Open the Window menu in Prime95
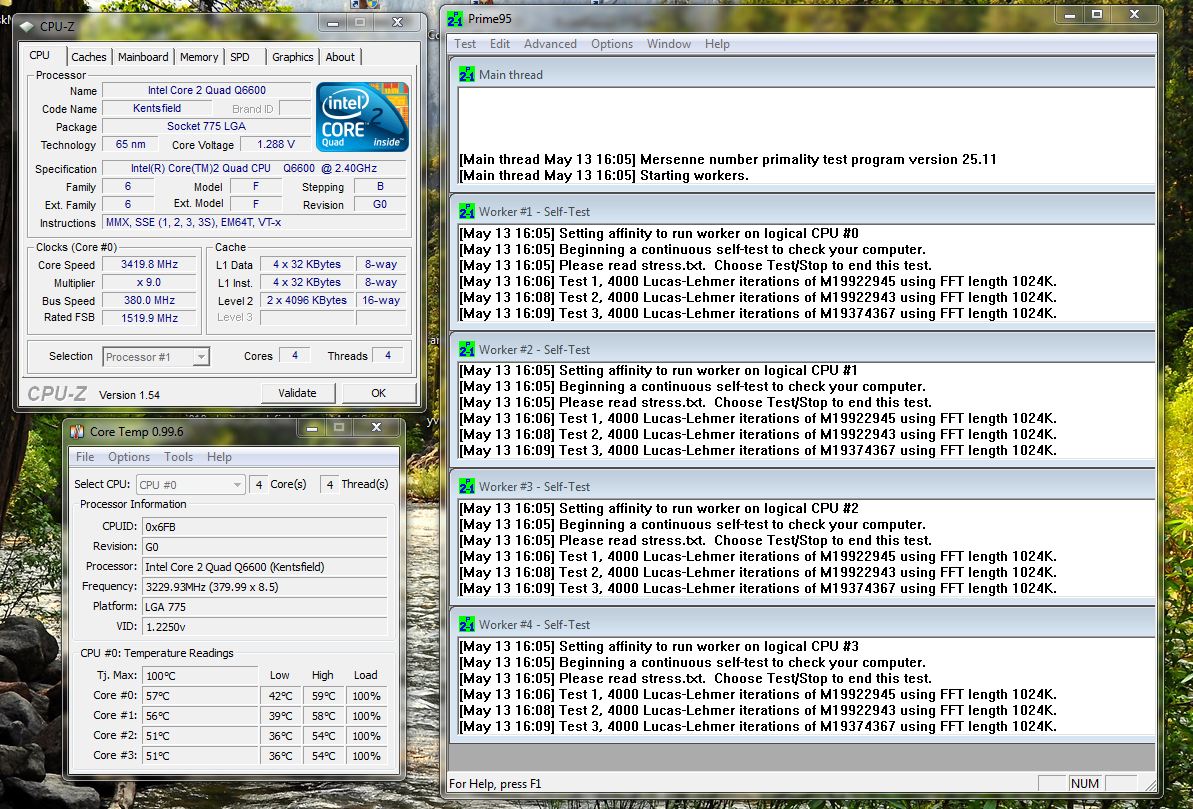 click(669, 44)
